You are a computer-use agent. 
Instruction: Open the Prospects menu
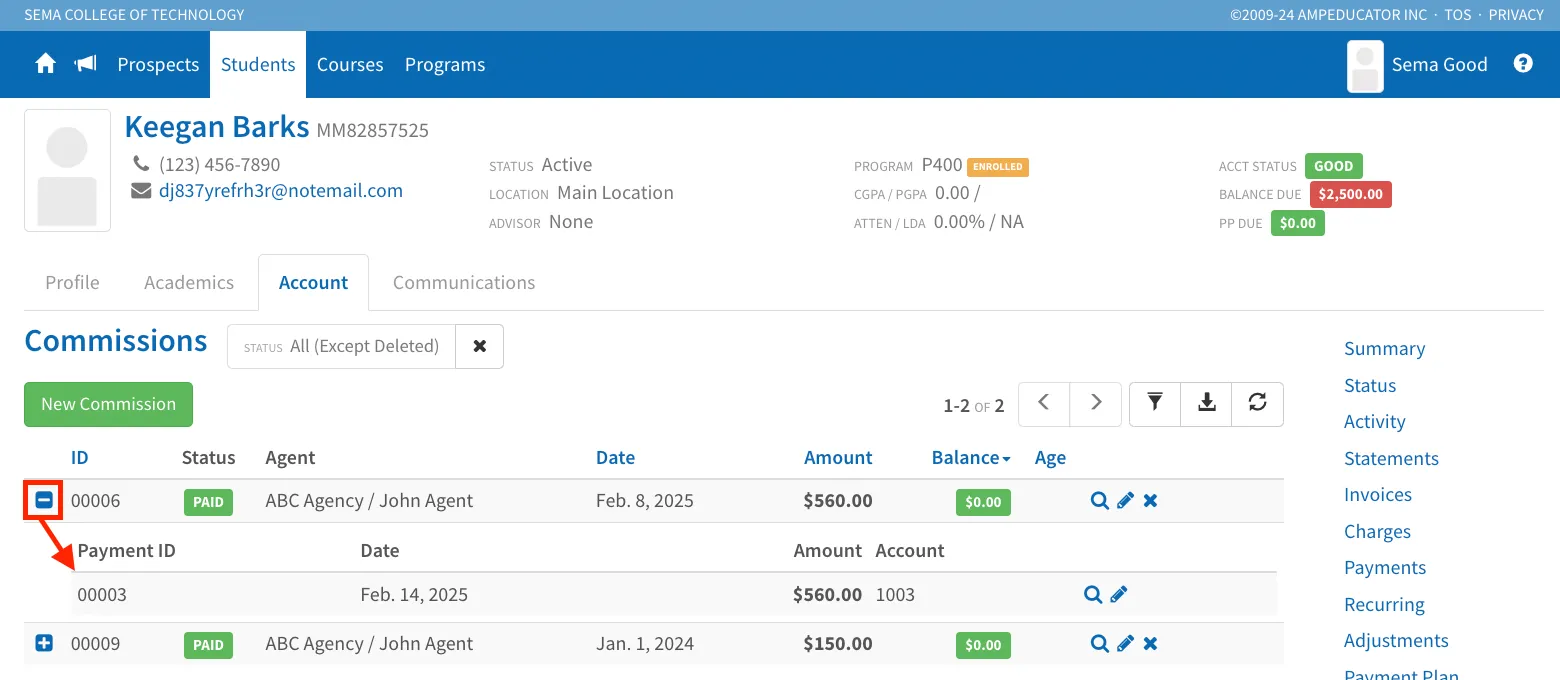coord(158,64)
